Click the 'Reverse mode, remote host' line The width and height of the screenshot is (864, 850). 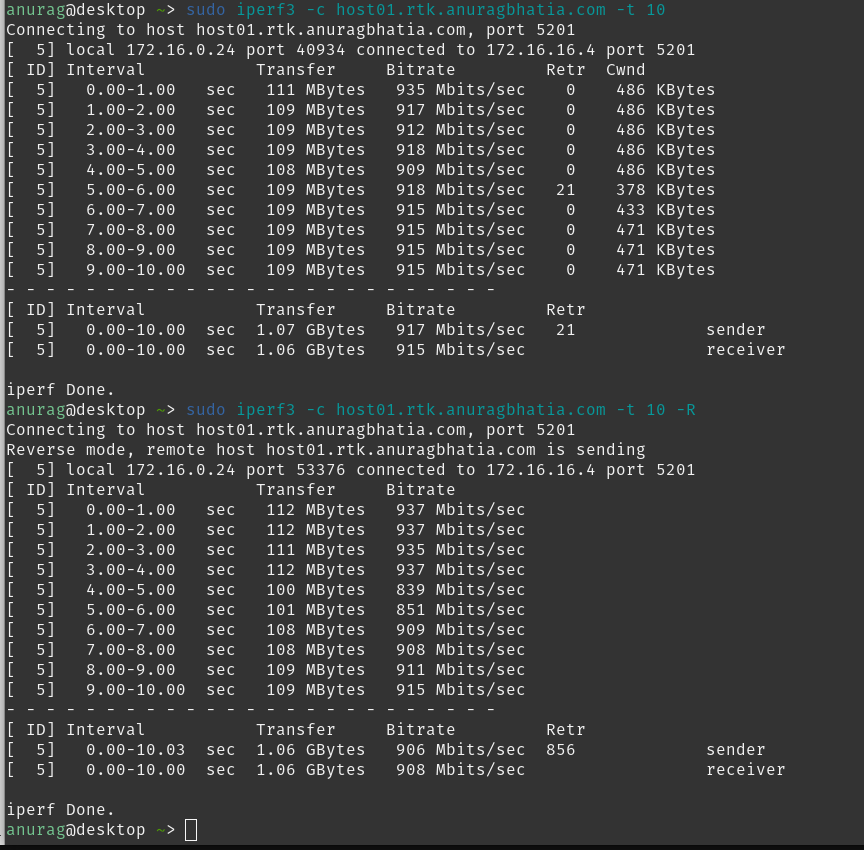[326, 450]
